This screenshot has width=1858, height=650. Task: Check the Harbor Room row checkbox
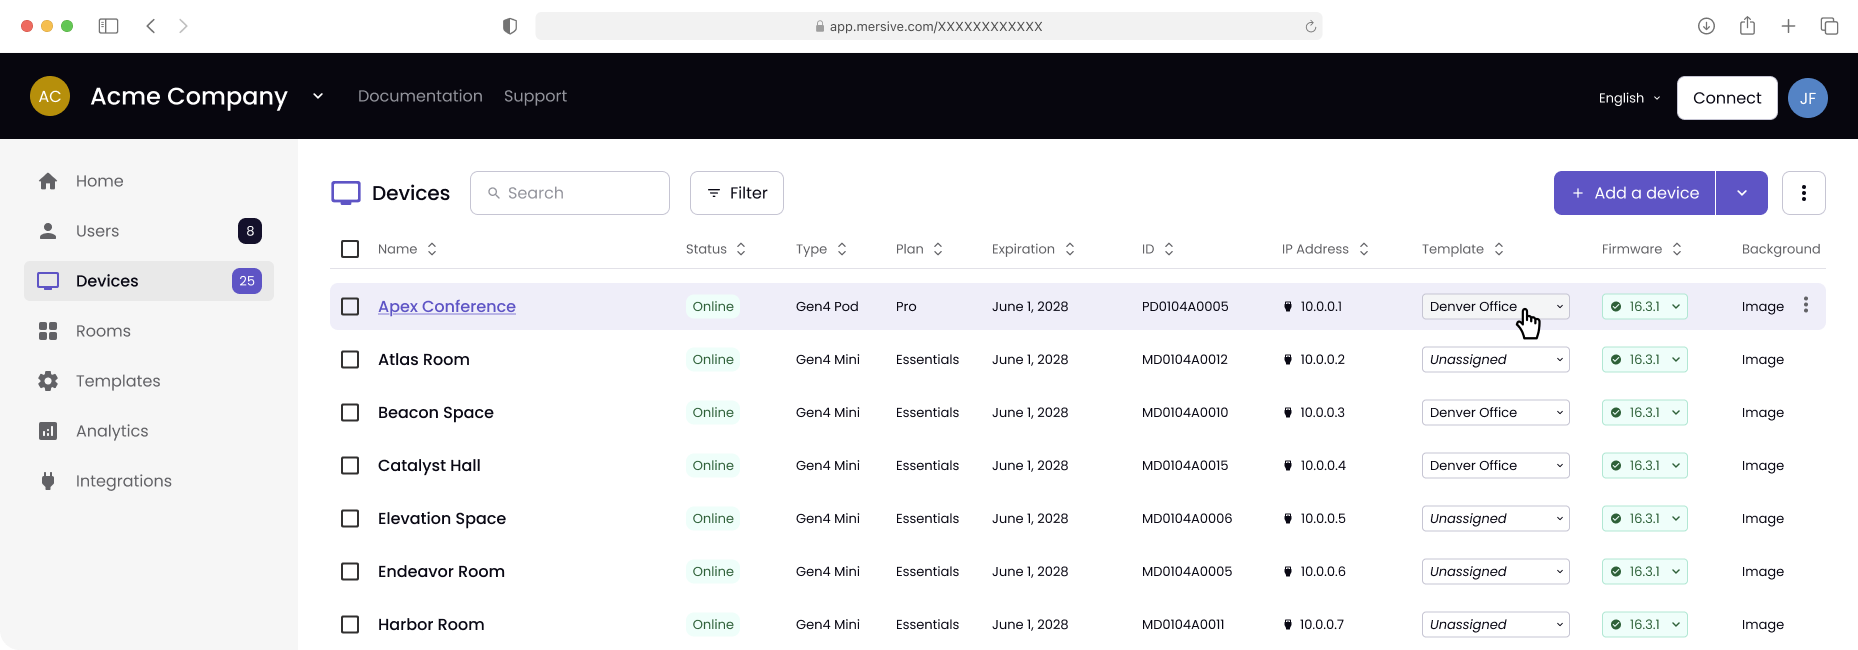click(350, 624)
